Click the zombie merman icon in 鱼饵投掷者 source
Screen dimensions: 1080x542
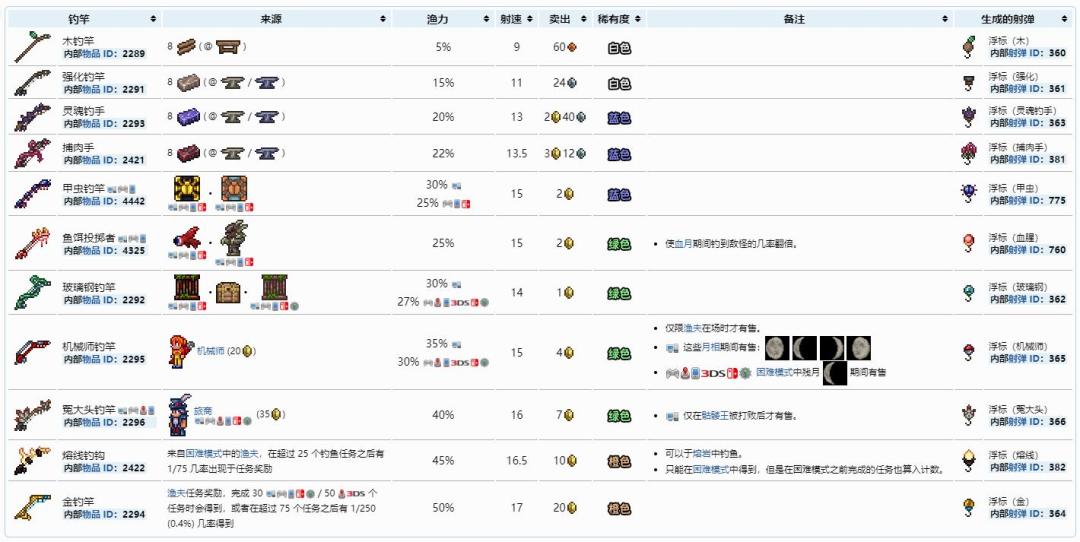[233, 239]
